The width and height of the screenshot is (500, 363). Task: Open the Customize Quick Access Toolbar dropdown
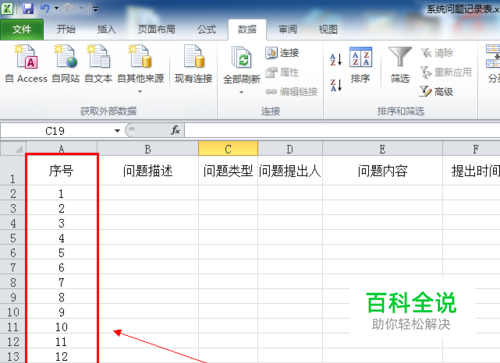click(96, 9)
